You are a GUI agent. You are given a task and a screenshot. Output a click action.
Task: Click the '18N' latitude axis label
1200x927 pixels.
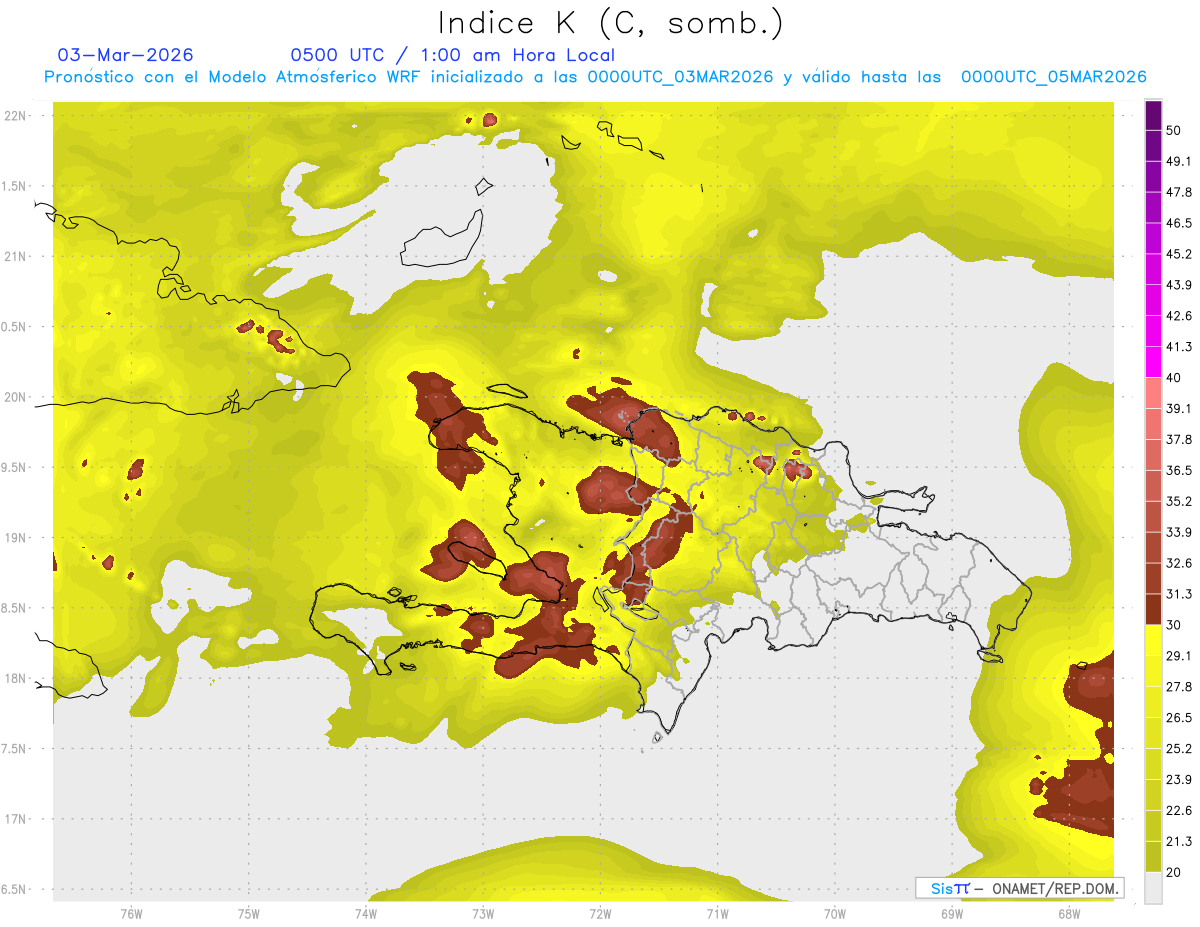tap(14, 678)
